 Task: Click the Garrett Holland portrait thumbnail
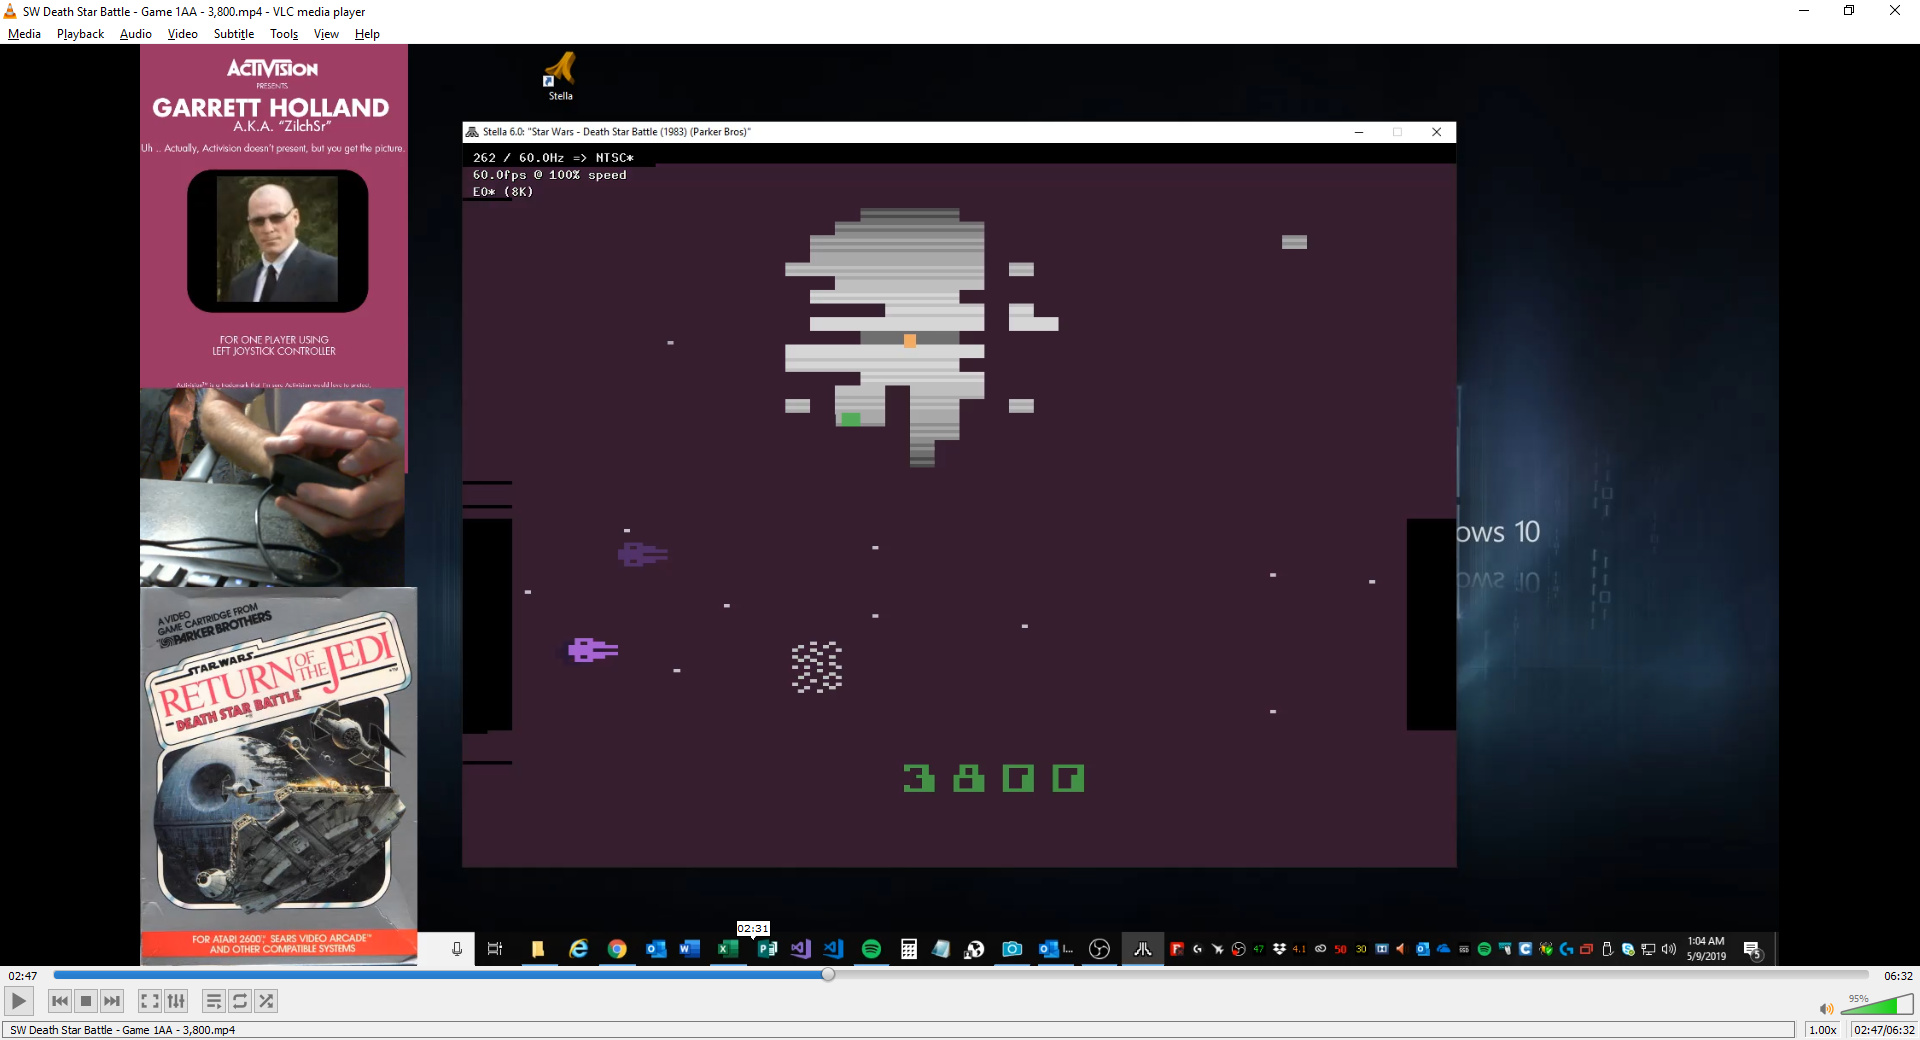pyautogui.click(x=277, y=240)
